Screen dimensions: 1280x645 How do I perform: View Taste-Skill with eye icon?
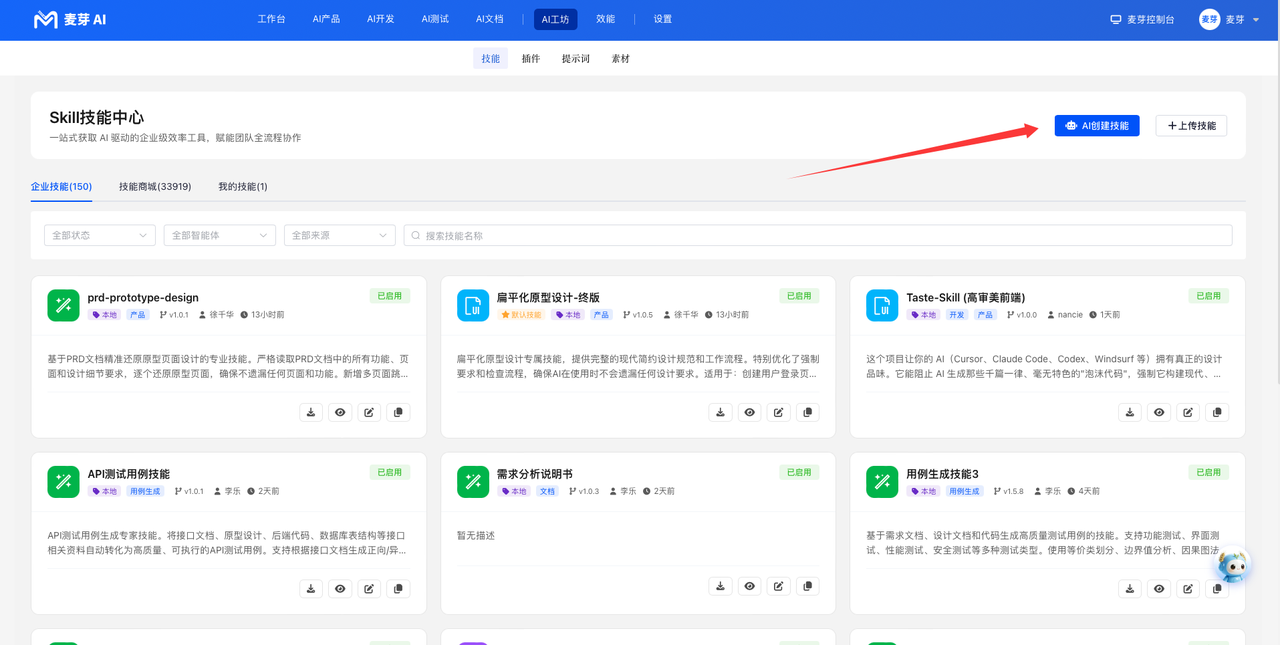pyautogui.click(x=1159, y=412)
